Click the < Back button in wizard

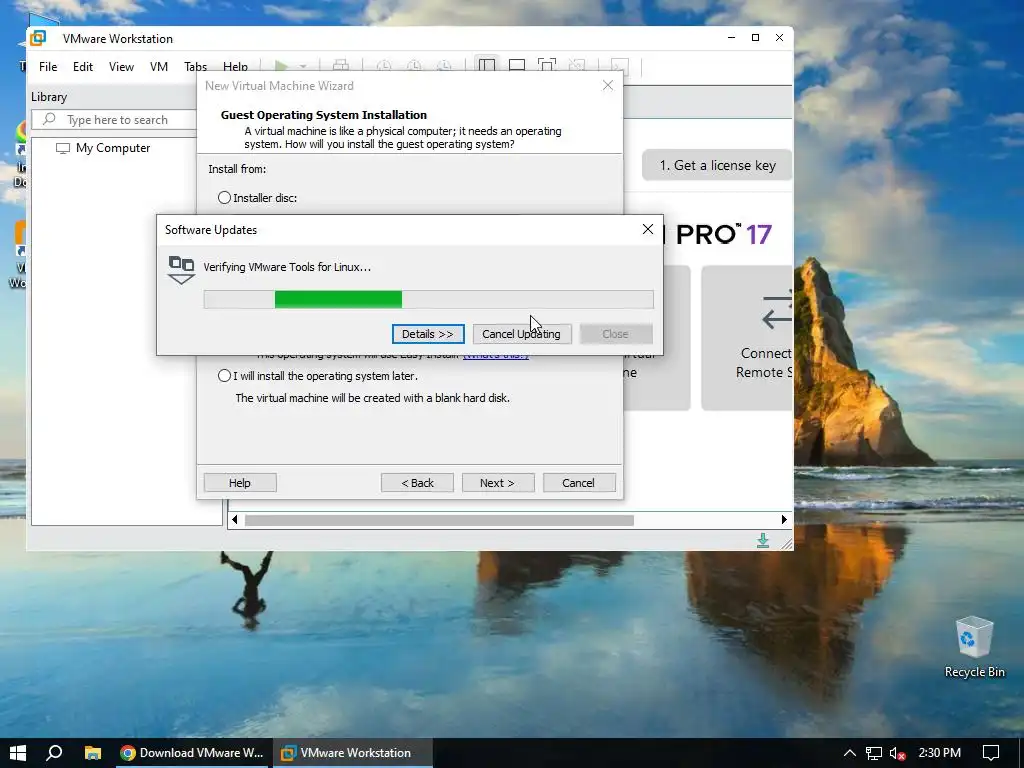coord(417,483)
